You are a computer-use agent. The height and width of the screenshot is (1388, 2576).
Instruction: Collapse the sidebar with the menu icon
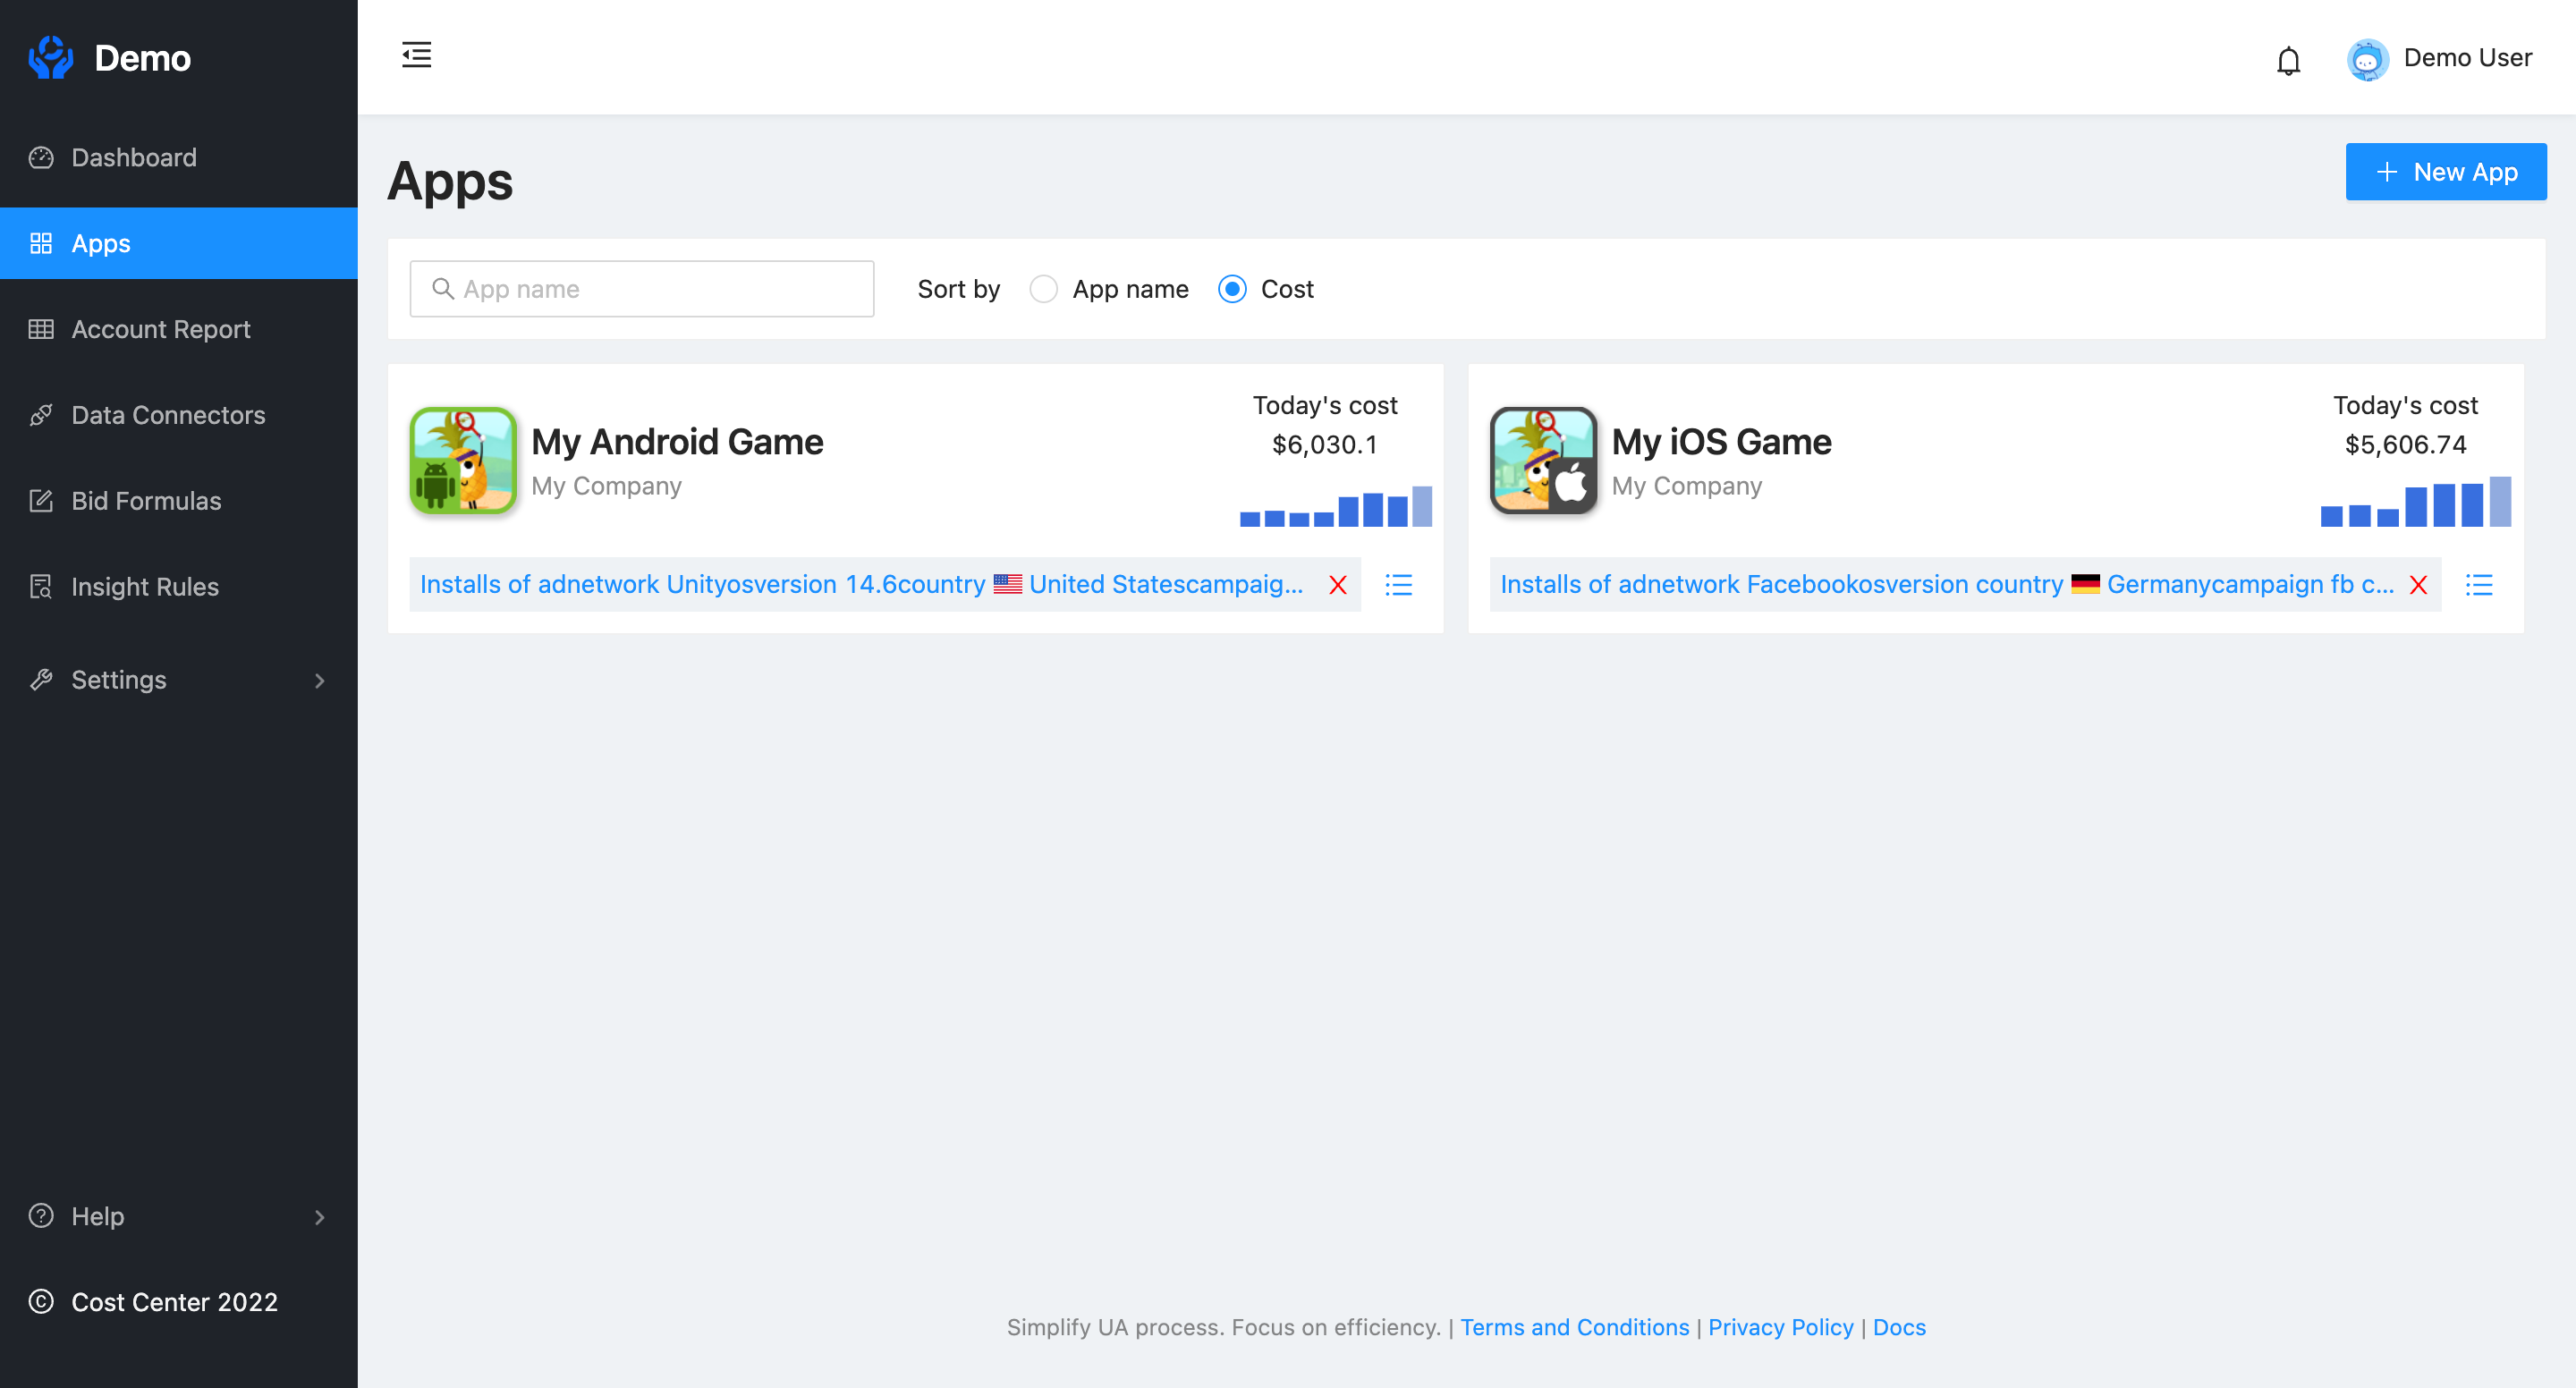[x=417, y=56]
